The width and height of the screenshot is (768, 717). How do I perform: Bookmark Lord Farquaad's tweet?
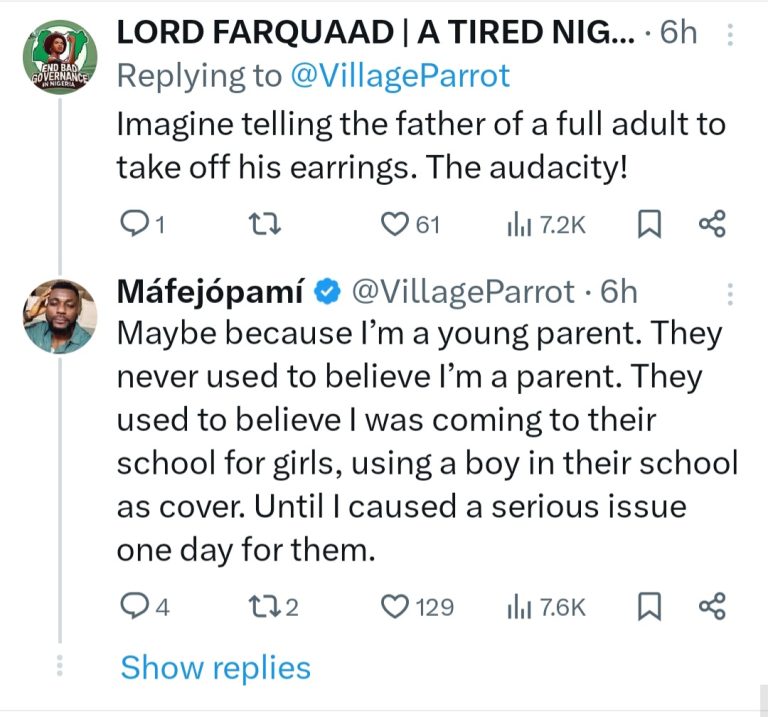click(650, 225)
